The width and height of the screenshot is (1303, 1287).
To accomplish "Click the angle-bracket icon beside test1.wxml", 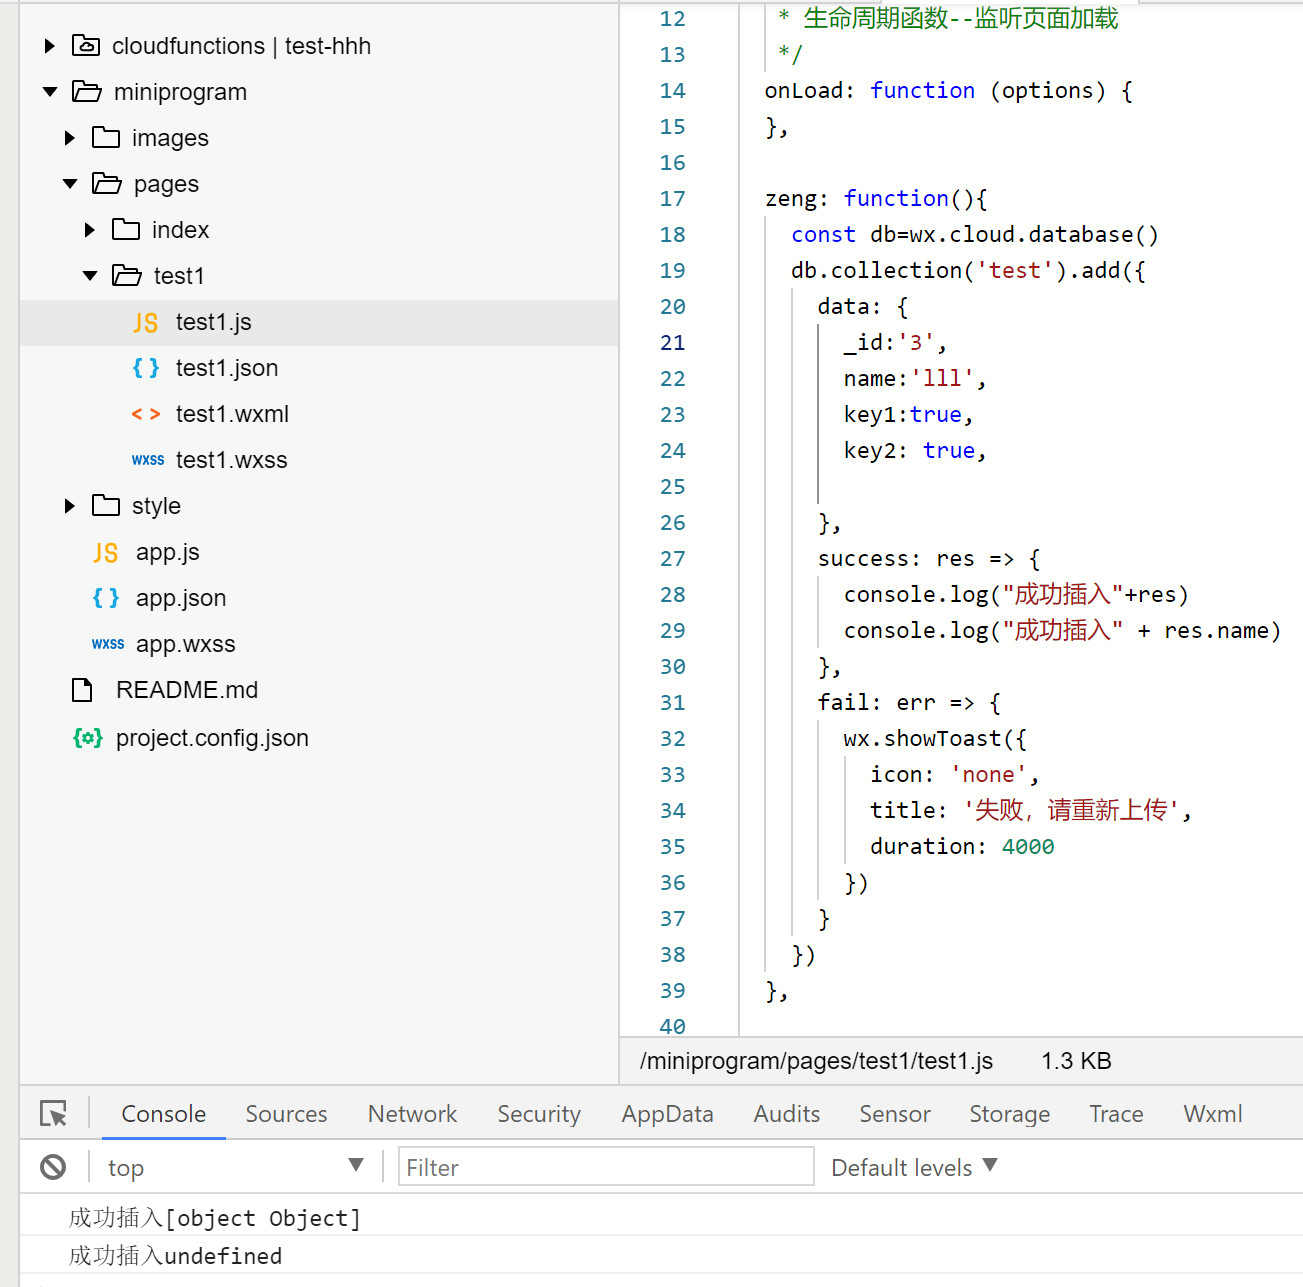I will coord(146,414).
